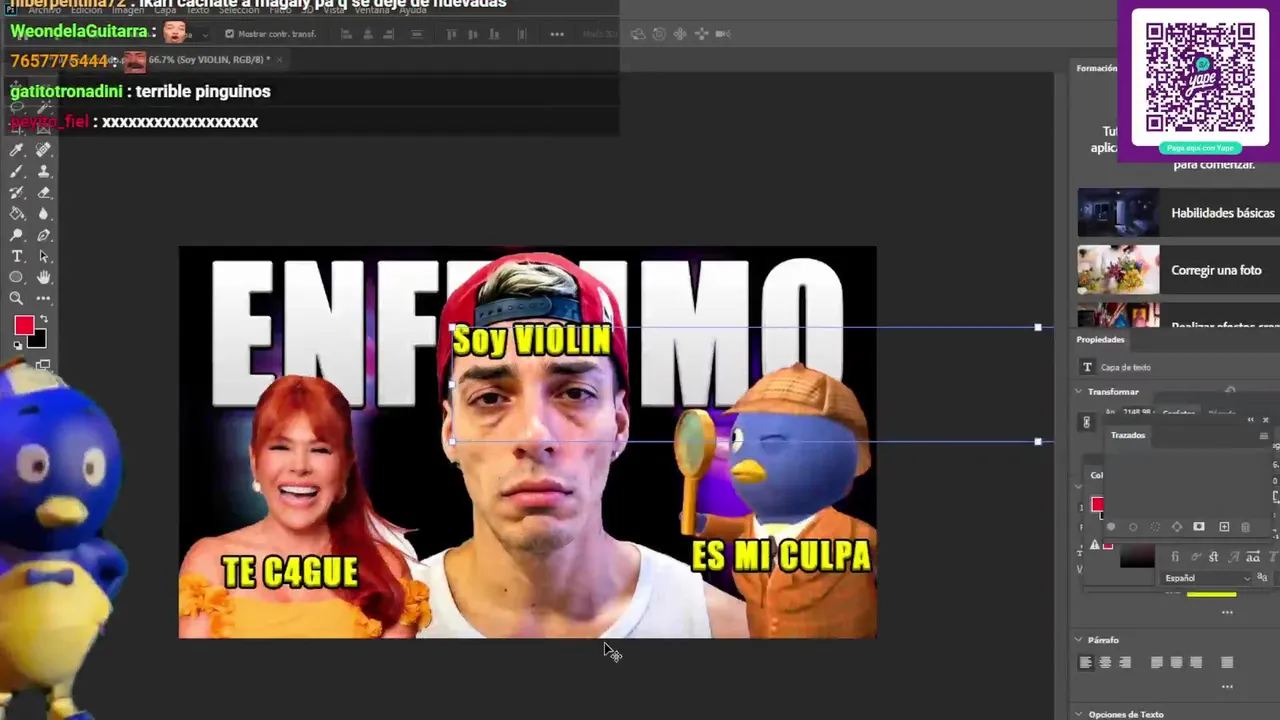Justify paragraph with last line left
Screen dimensions: 1280x720
click(x=1157, y=662)
